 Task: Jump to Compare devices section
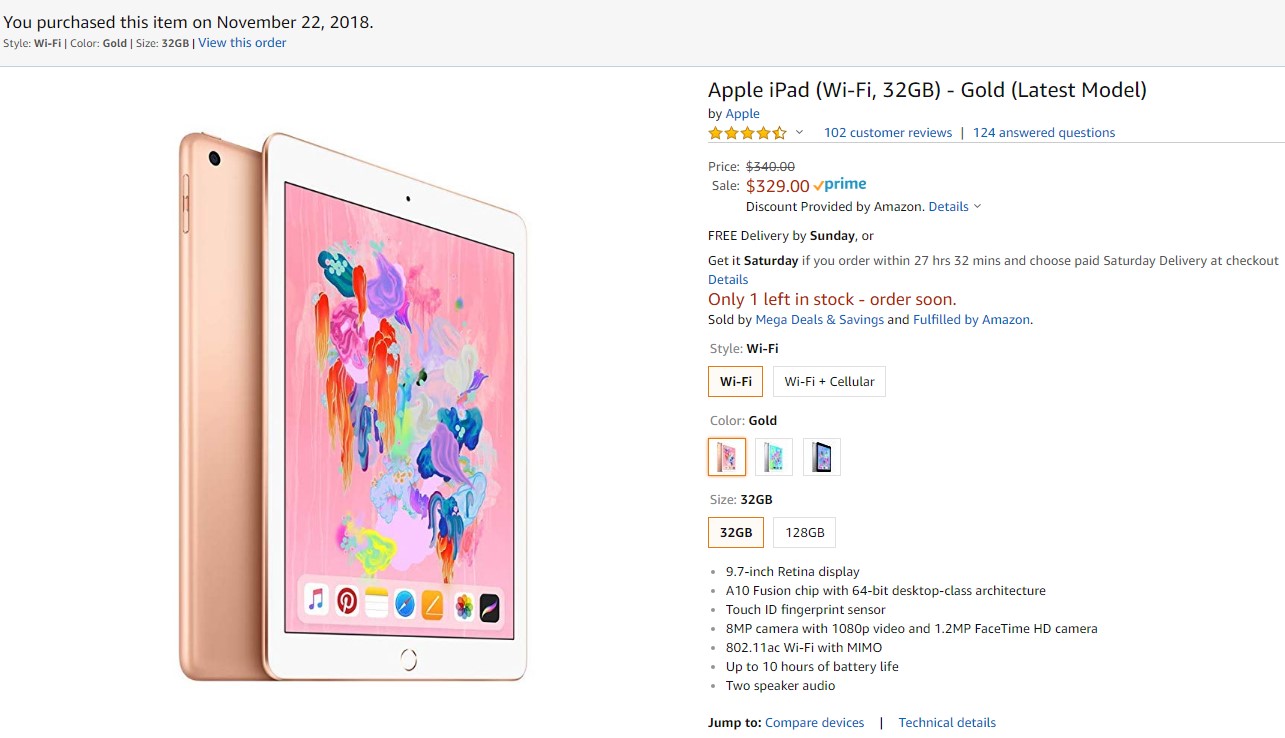point(814,723)
